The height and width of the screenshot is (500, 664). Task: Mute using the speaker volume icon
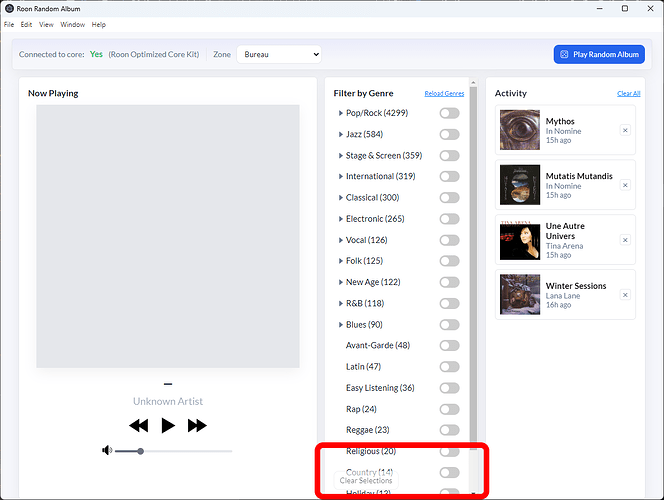[107, 451]
